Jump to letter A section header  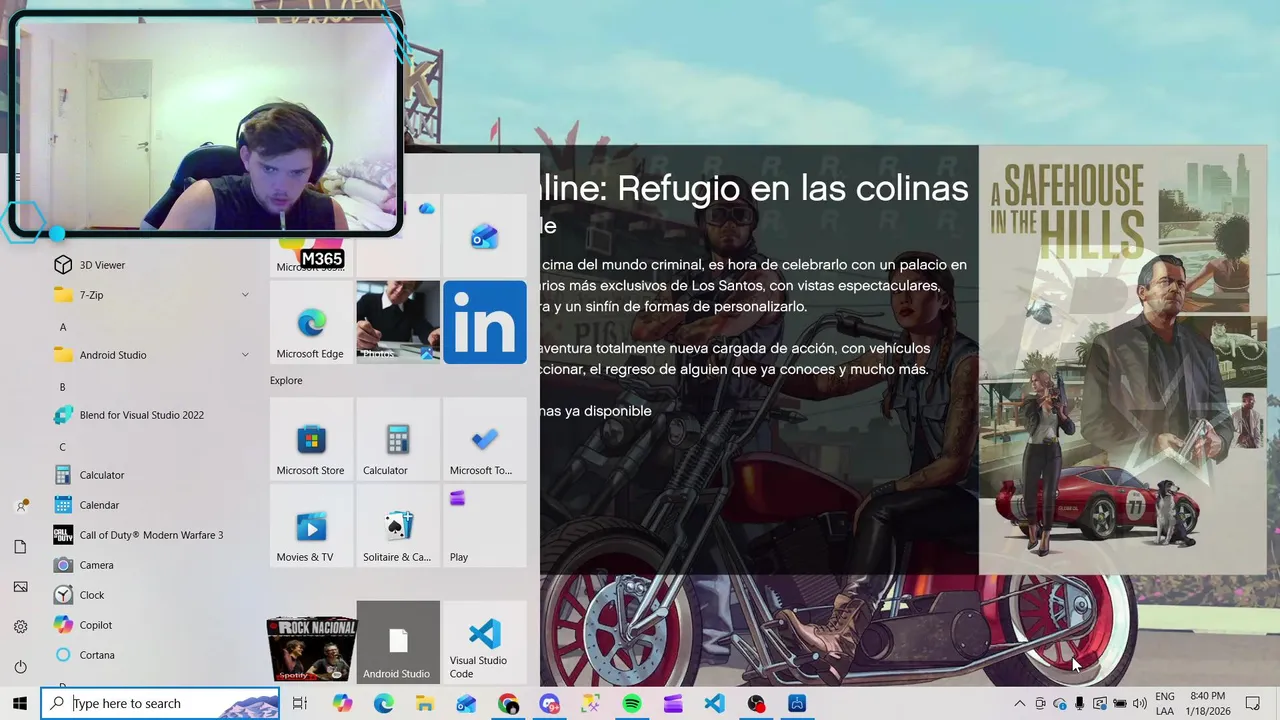[63, 327]
